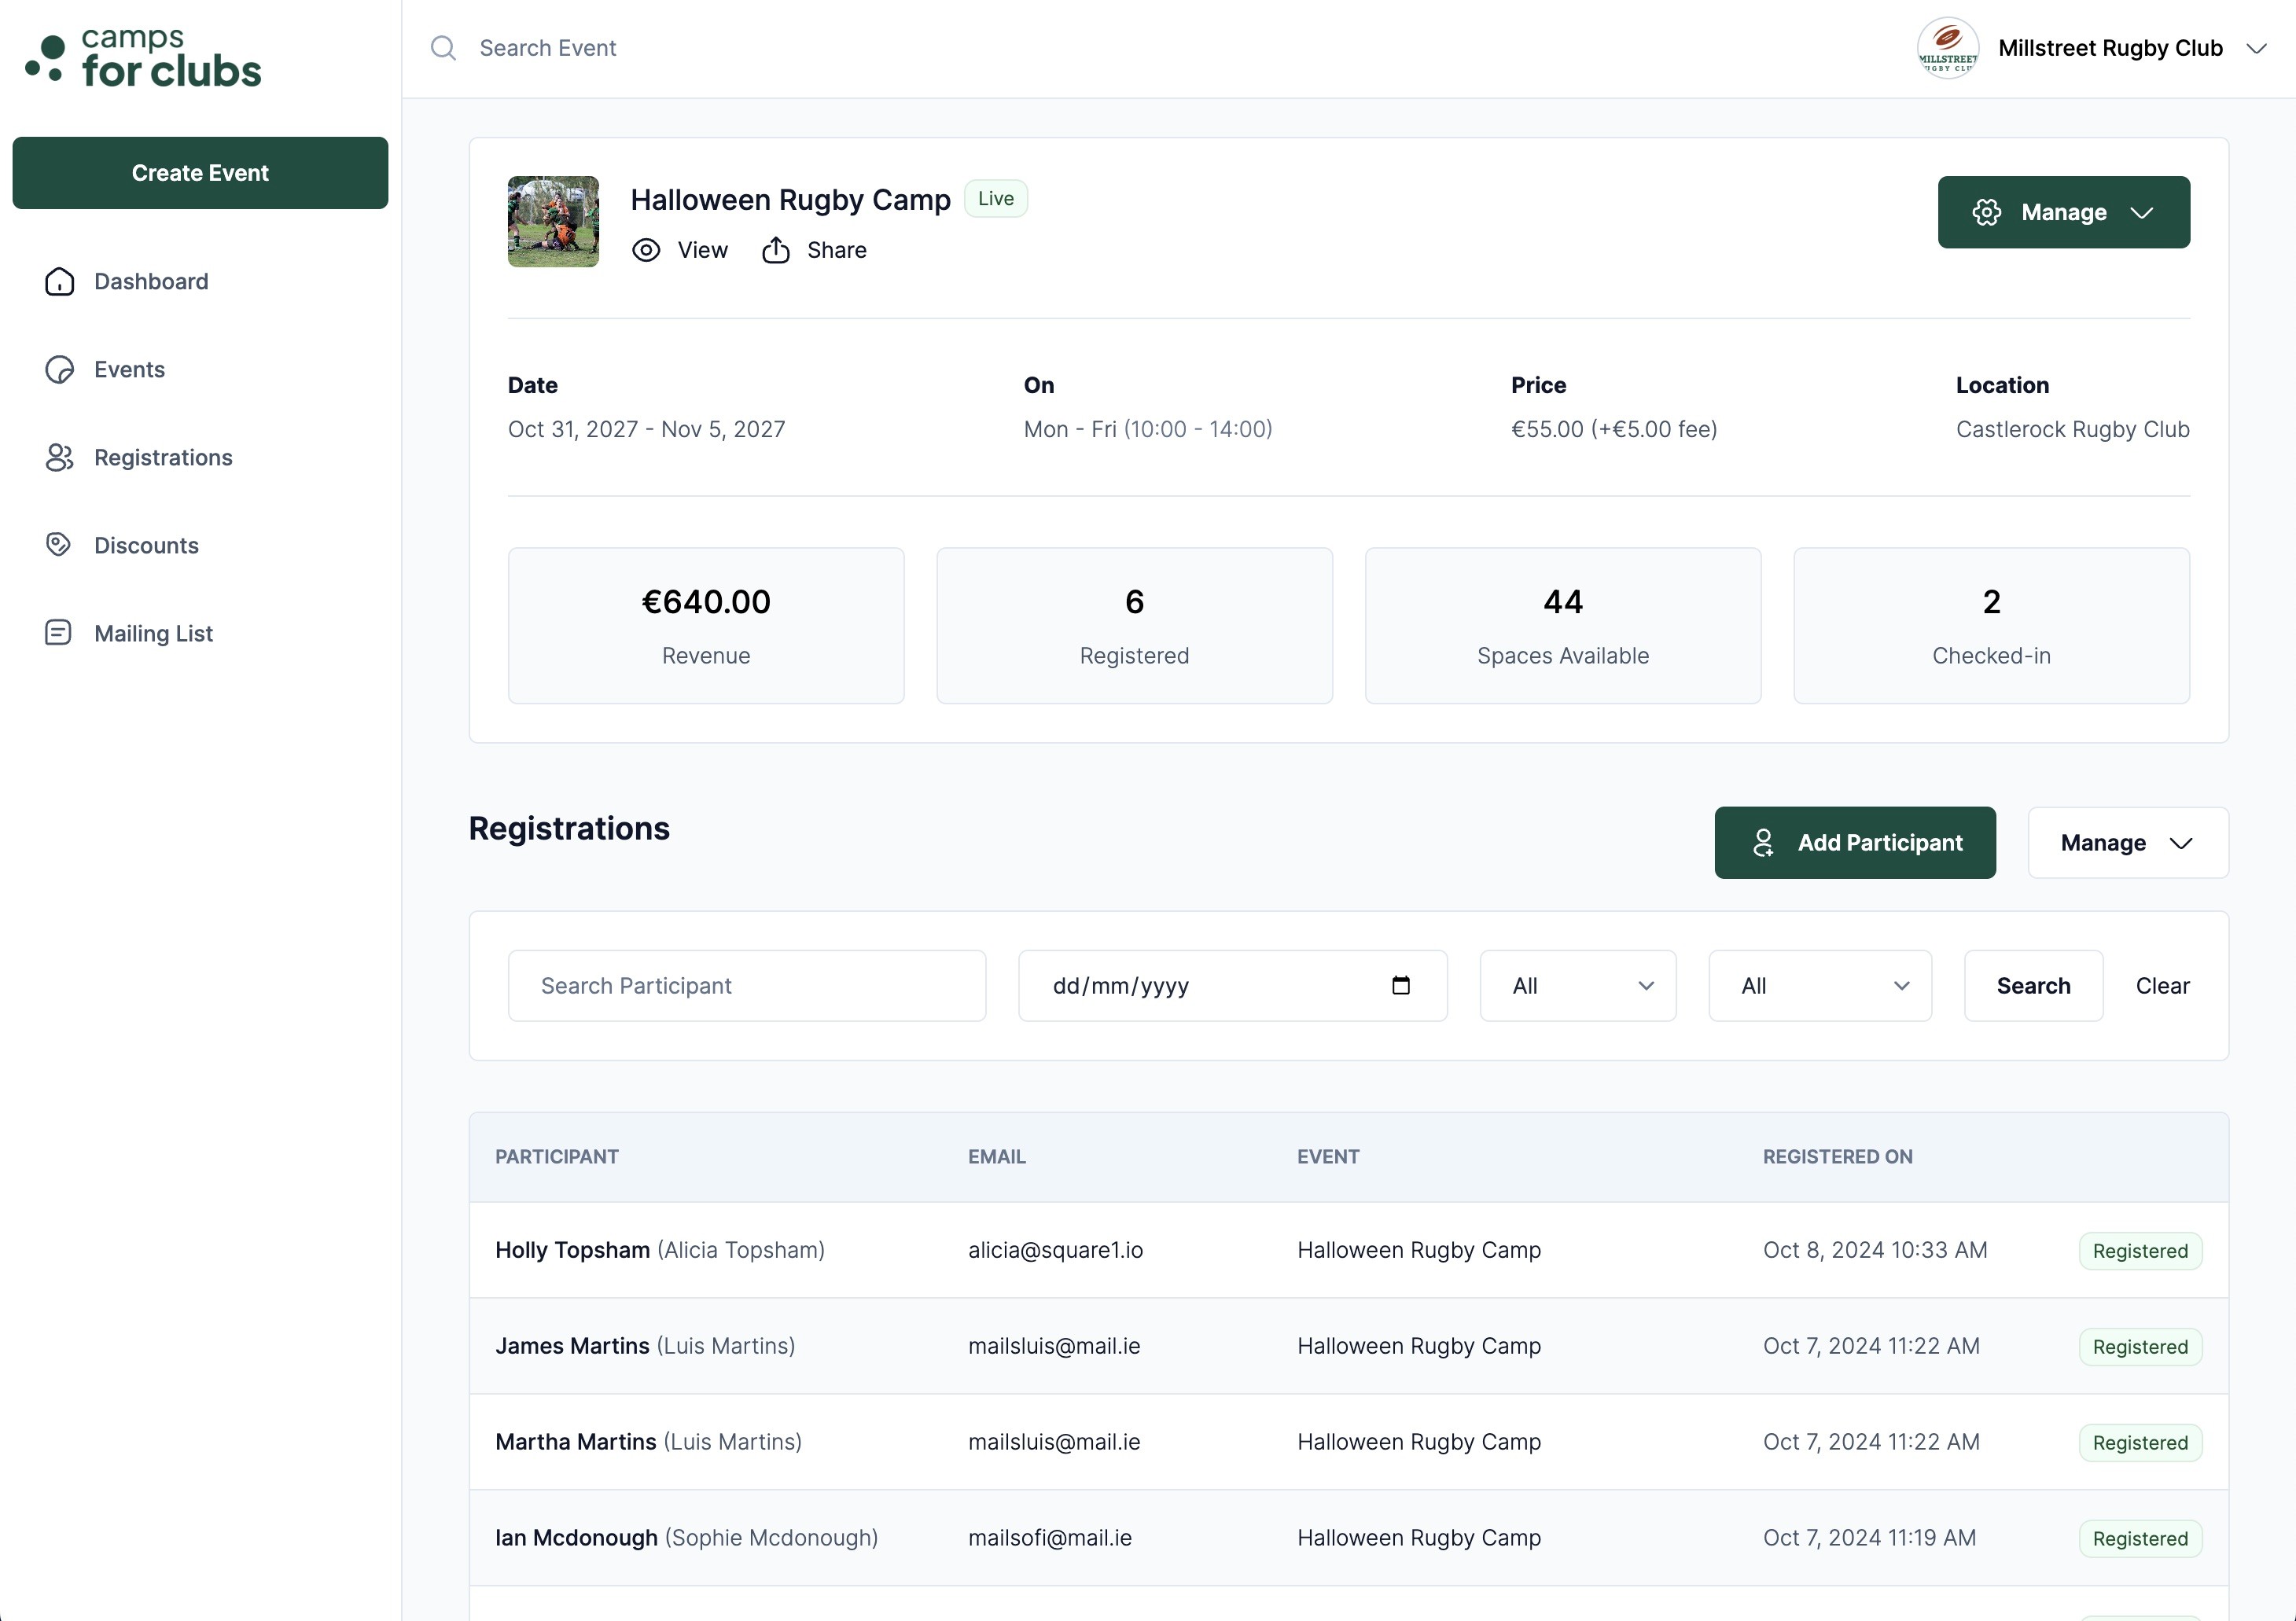Select the Discounts tag icon
Image resolution: width=2296 pixels, height=1621 pixels.
click(x=58, y=545)
